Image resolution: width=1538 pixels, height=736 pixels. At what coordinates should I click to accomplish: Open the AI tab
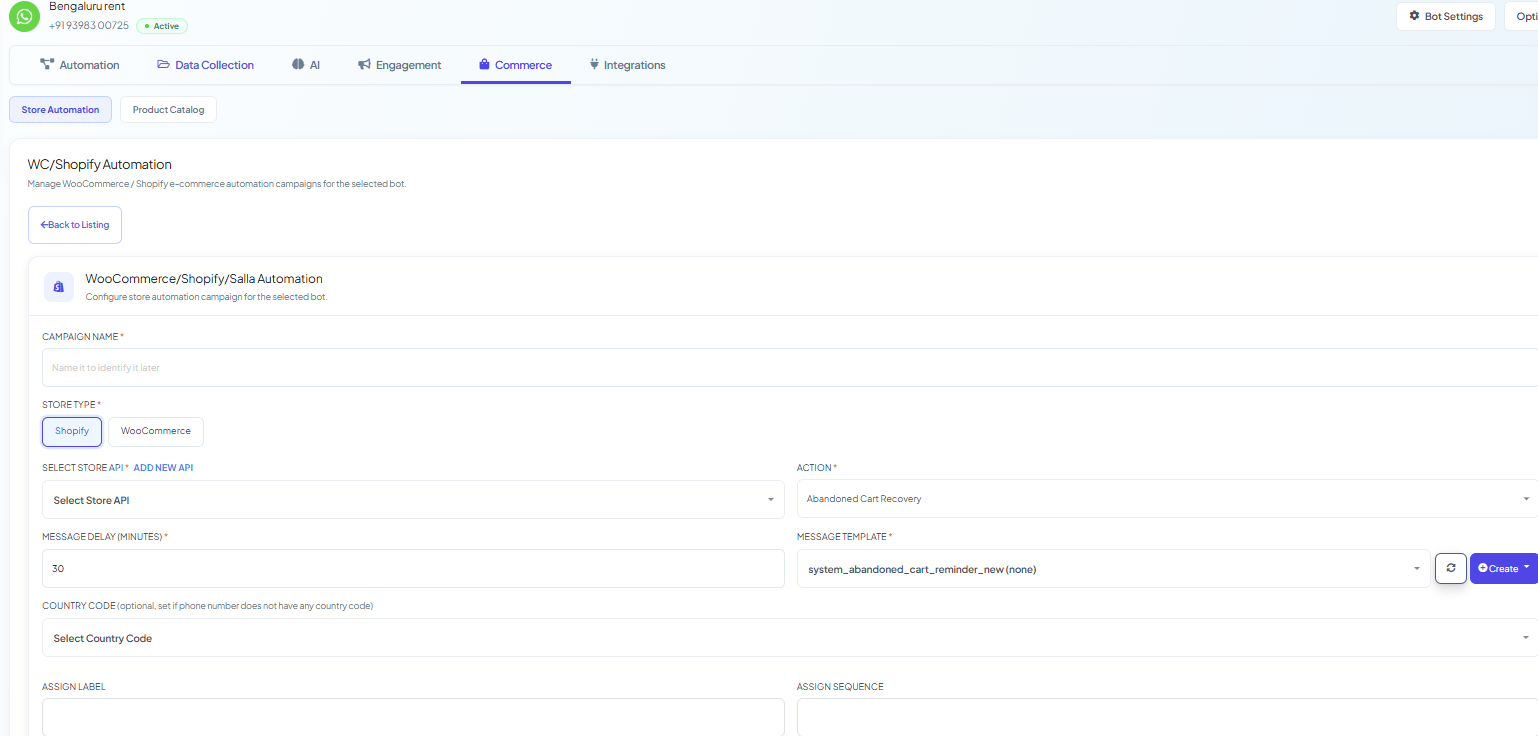tap(306, 65)
